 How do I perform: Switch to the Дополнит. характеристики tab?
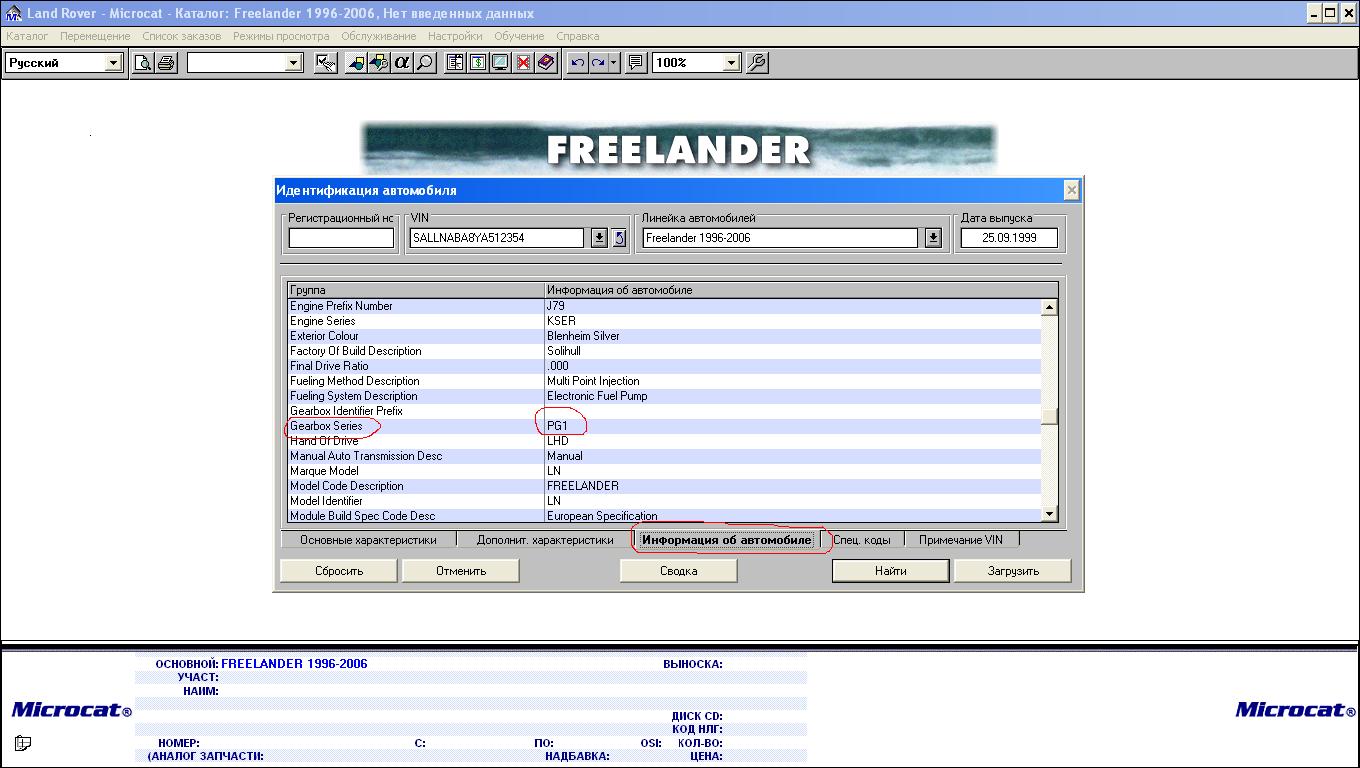coord(545,540)
